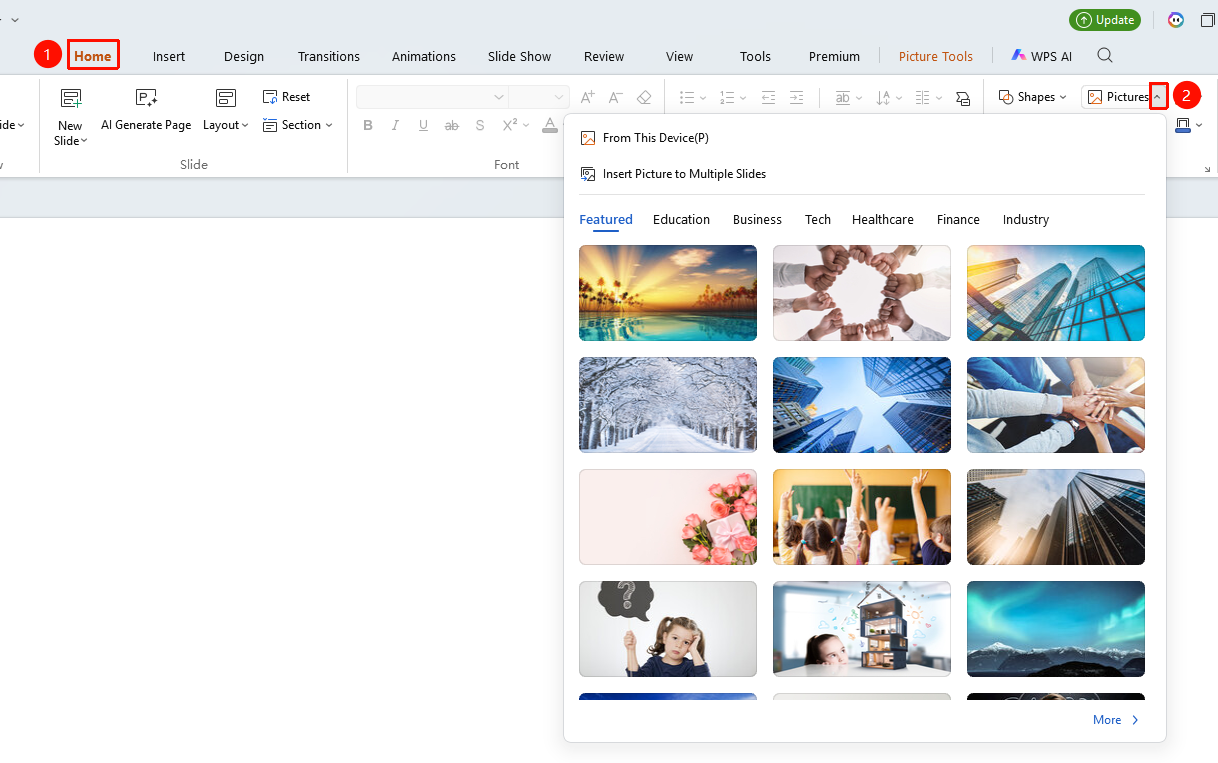Open the font color swatch
The height and width of the screenshot is (763, 1218).
click(x=550, y=125)
